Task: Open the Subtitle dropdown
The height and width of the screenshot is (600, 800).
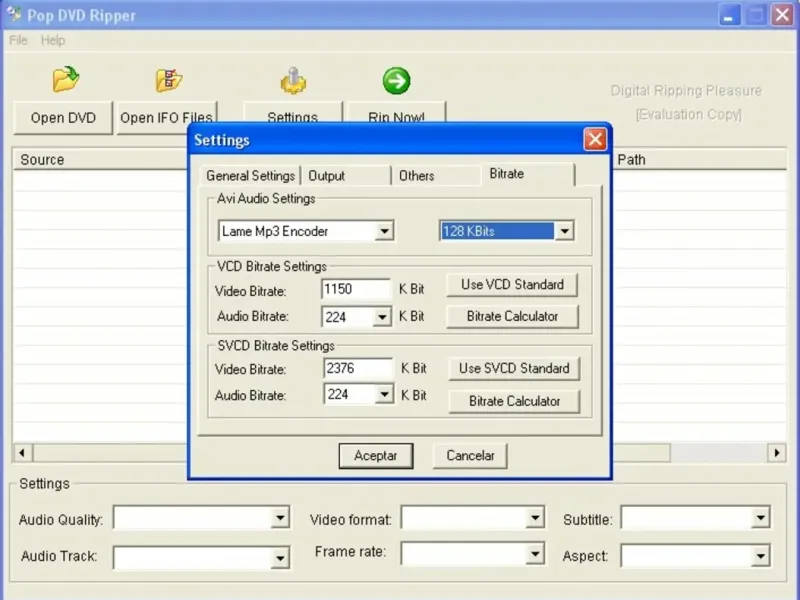Action: pyautogui.click(x=760, y=518)
